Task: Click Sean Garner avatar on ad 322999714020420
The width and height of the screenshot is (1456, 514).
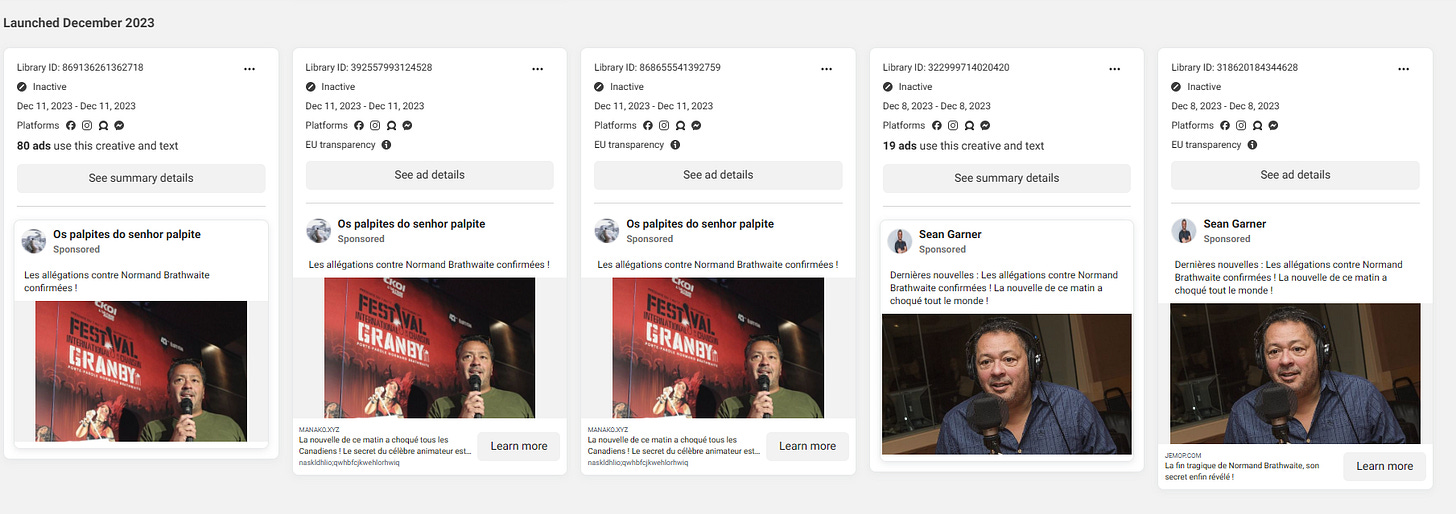Action: pos(900,241)
